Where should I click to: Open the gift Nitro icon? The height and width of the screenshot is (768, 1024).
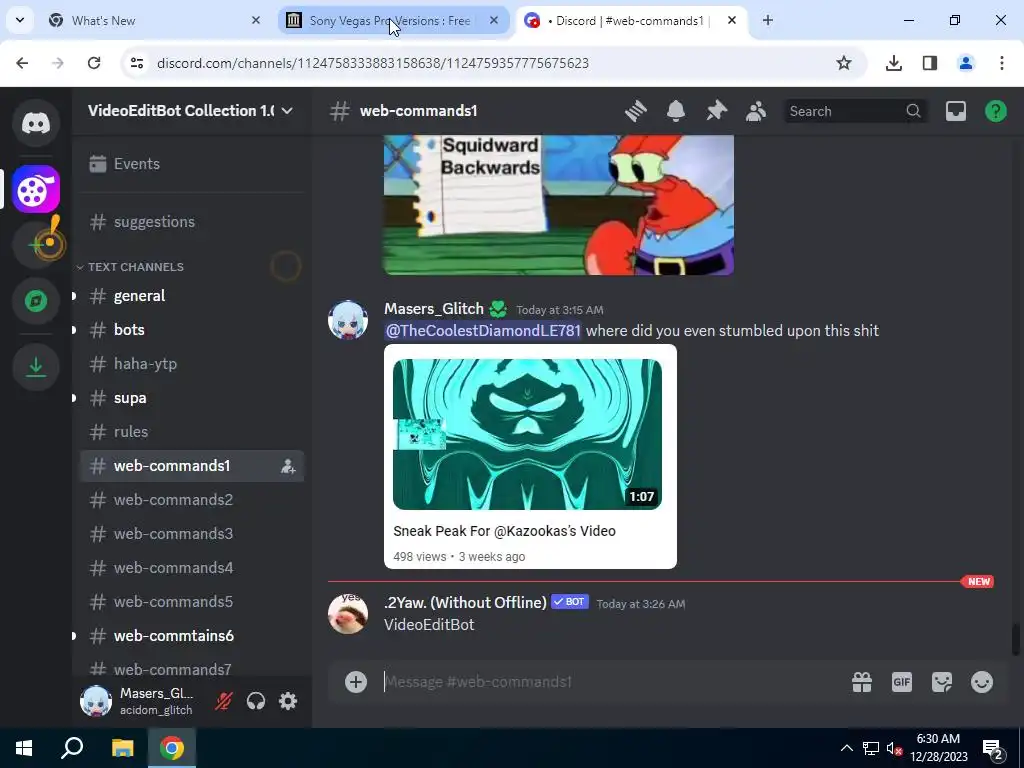(862, 682)
